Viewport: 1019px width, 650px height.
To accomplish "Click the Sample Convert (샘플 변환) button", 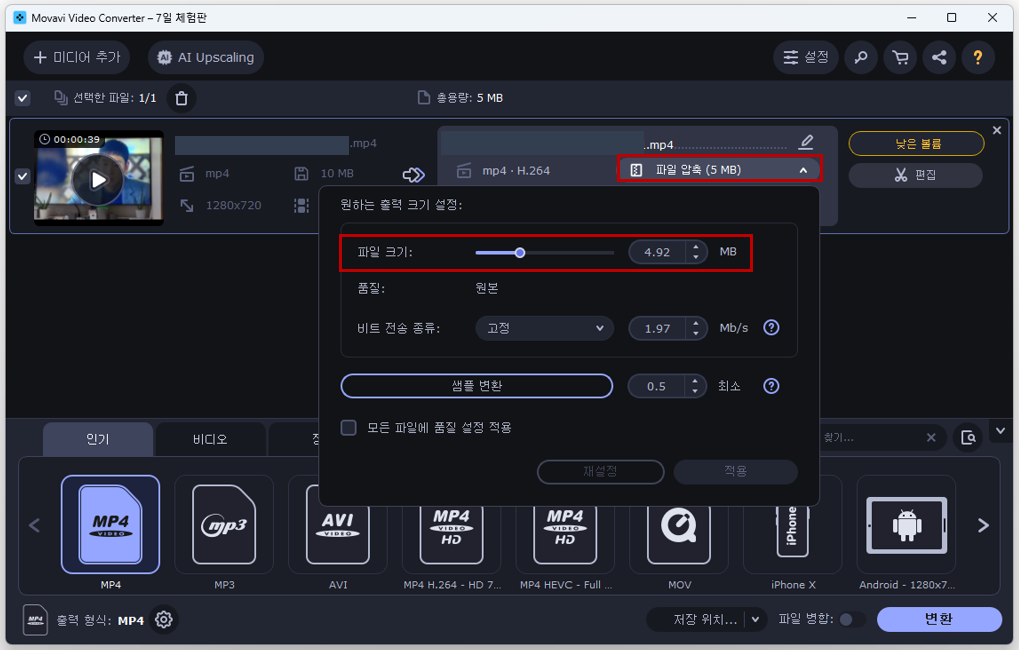I will (476, 386).
